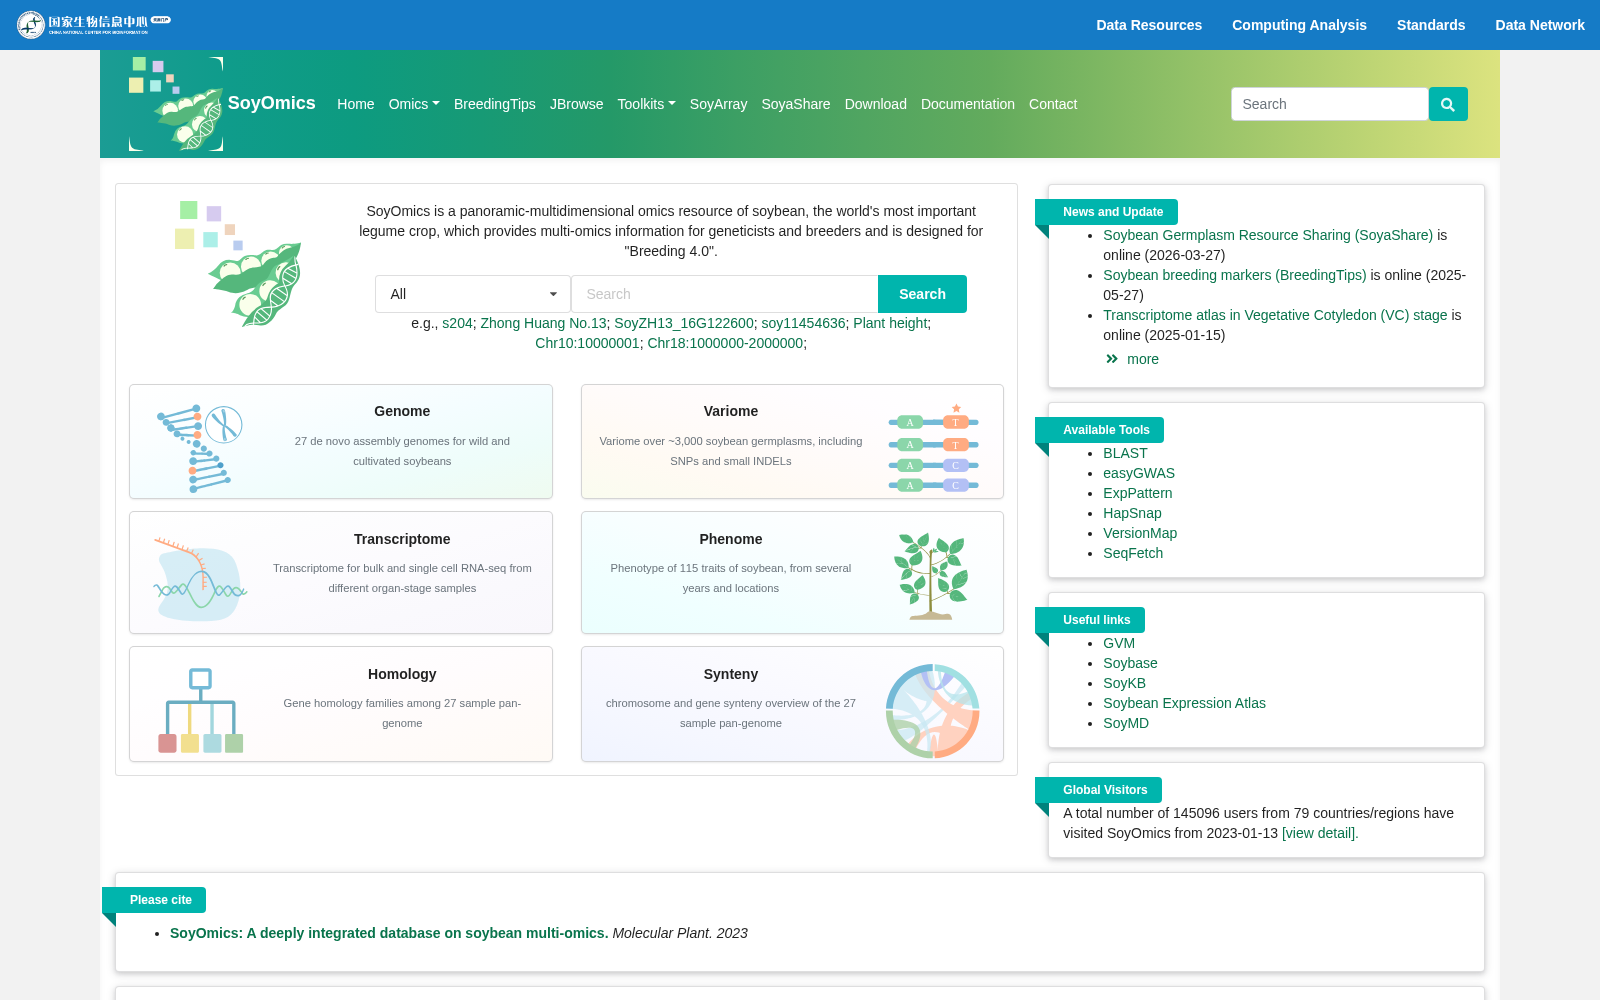The height and width of the screenshot is (1000, 1600).
Task: Open the VersionMap tool
Action: (1140, 533)
